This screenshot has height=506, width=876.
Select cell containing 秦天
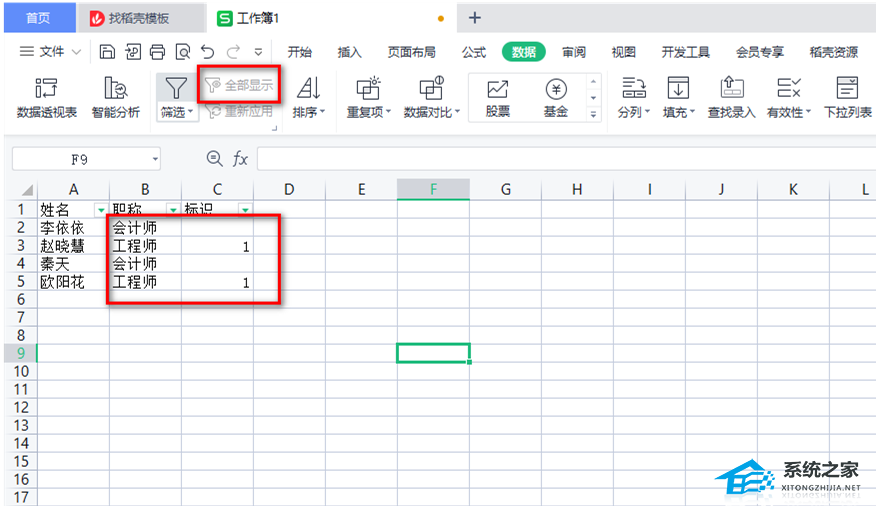point(73,264)
